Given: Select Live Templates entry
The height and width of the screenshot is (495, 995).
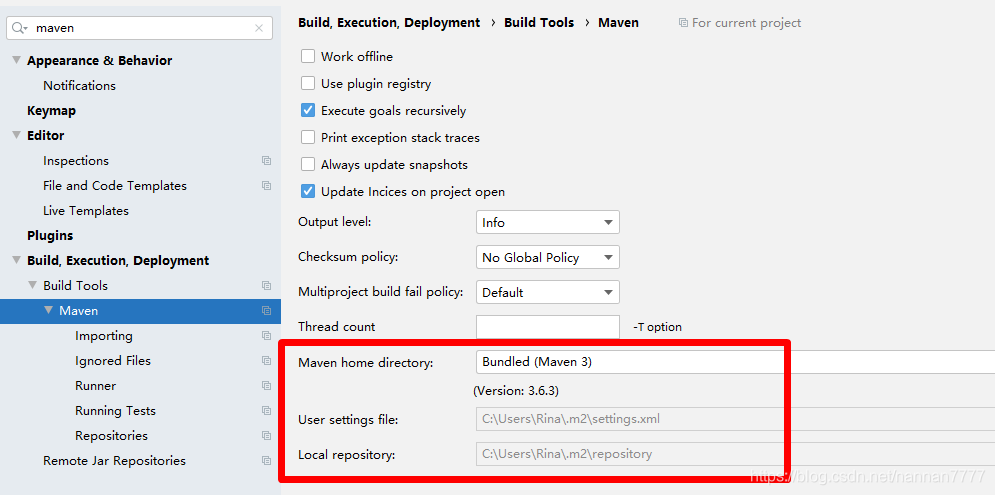Looking at the screenshot, I should click(86, 211).
